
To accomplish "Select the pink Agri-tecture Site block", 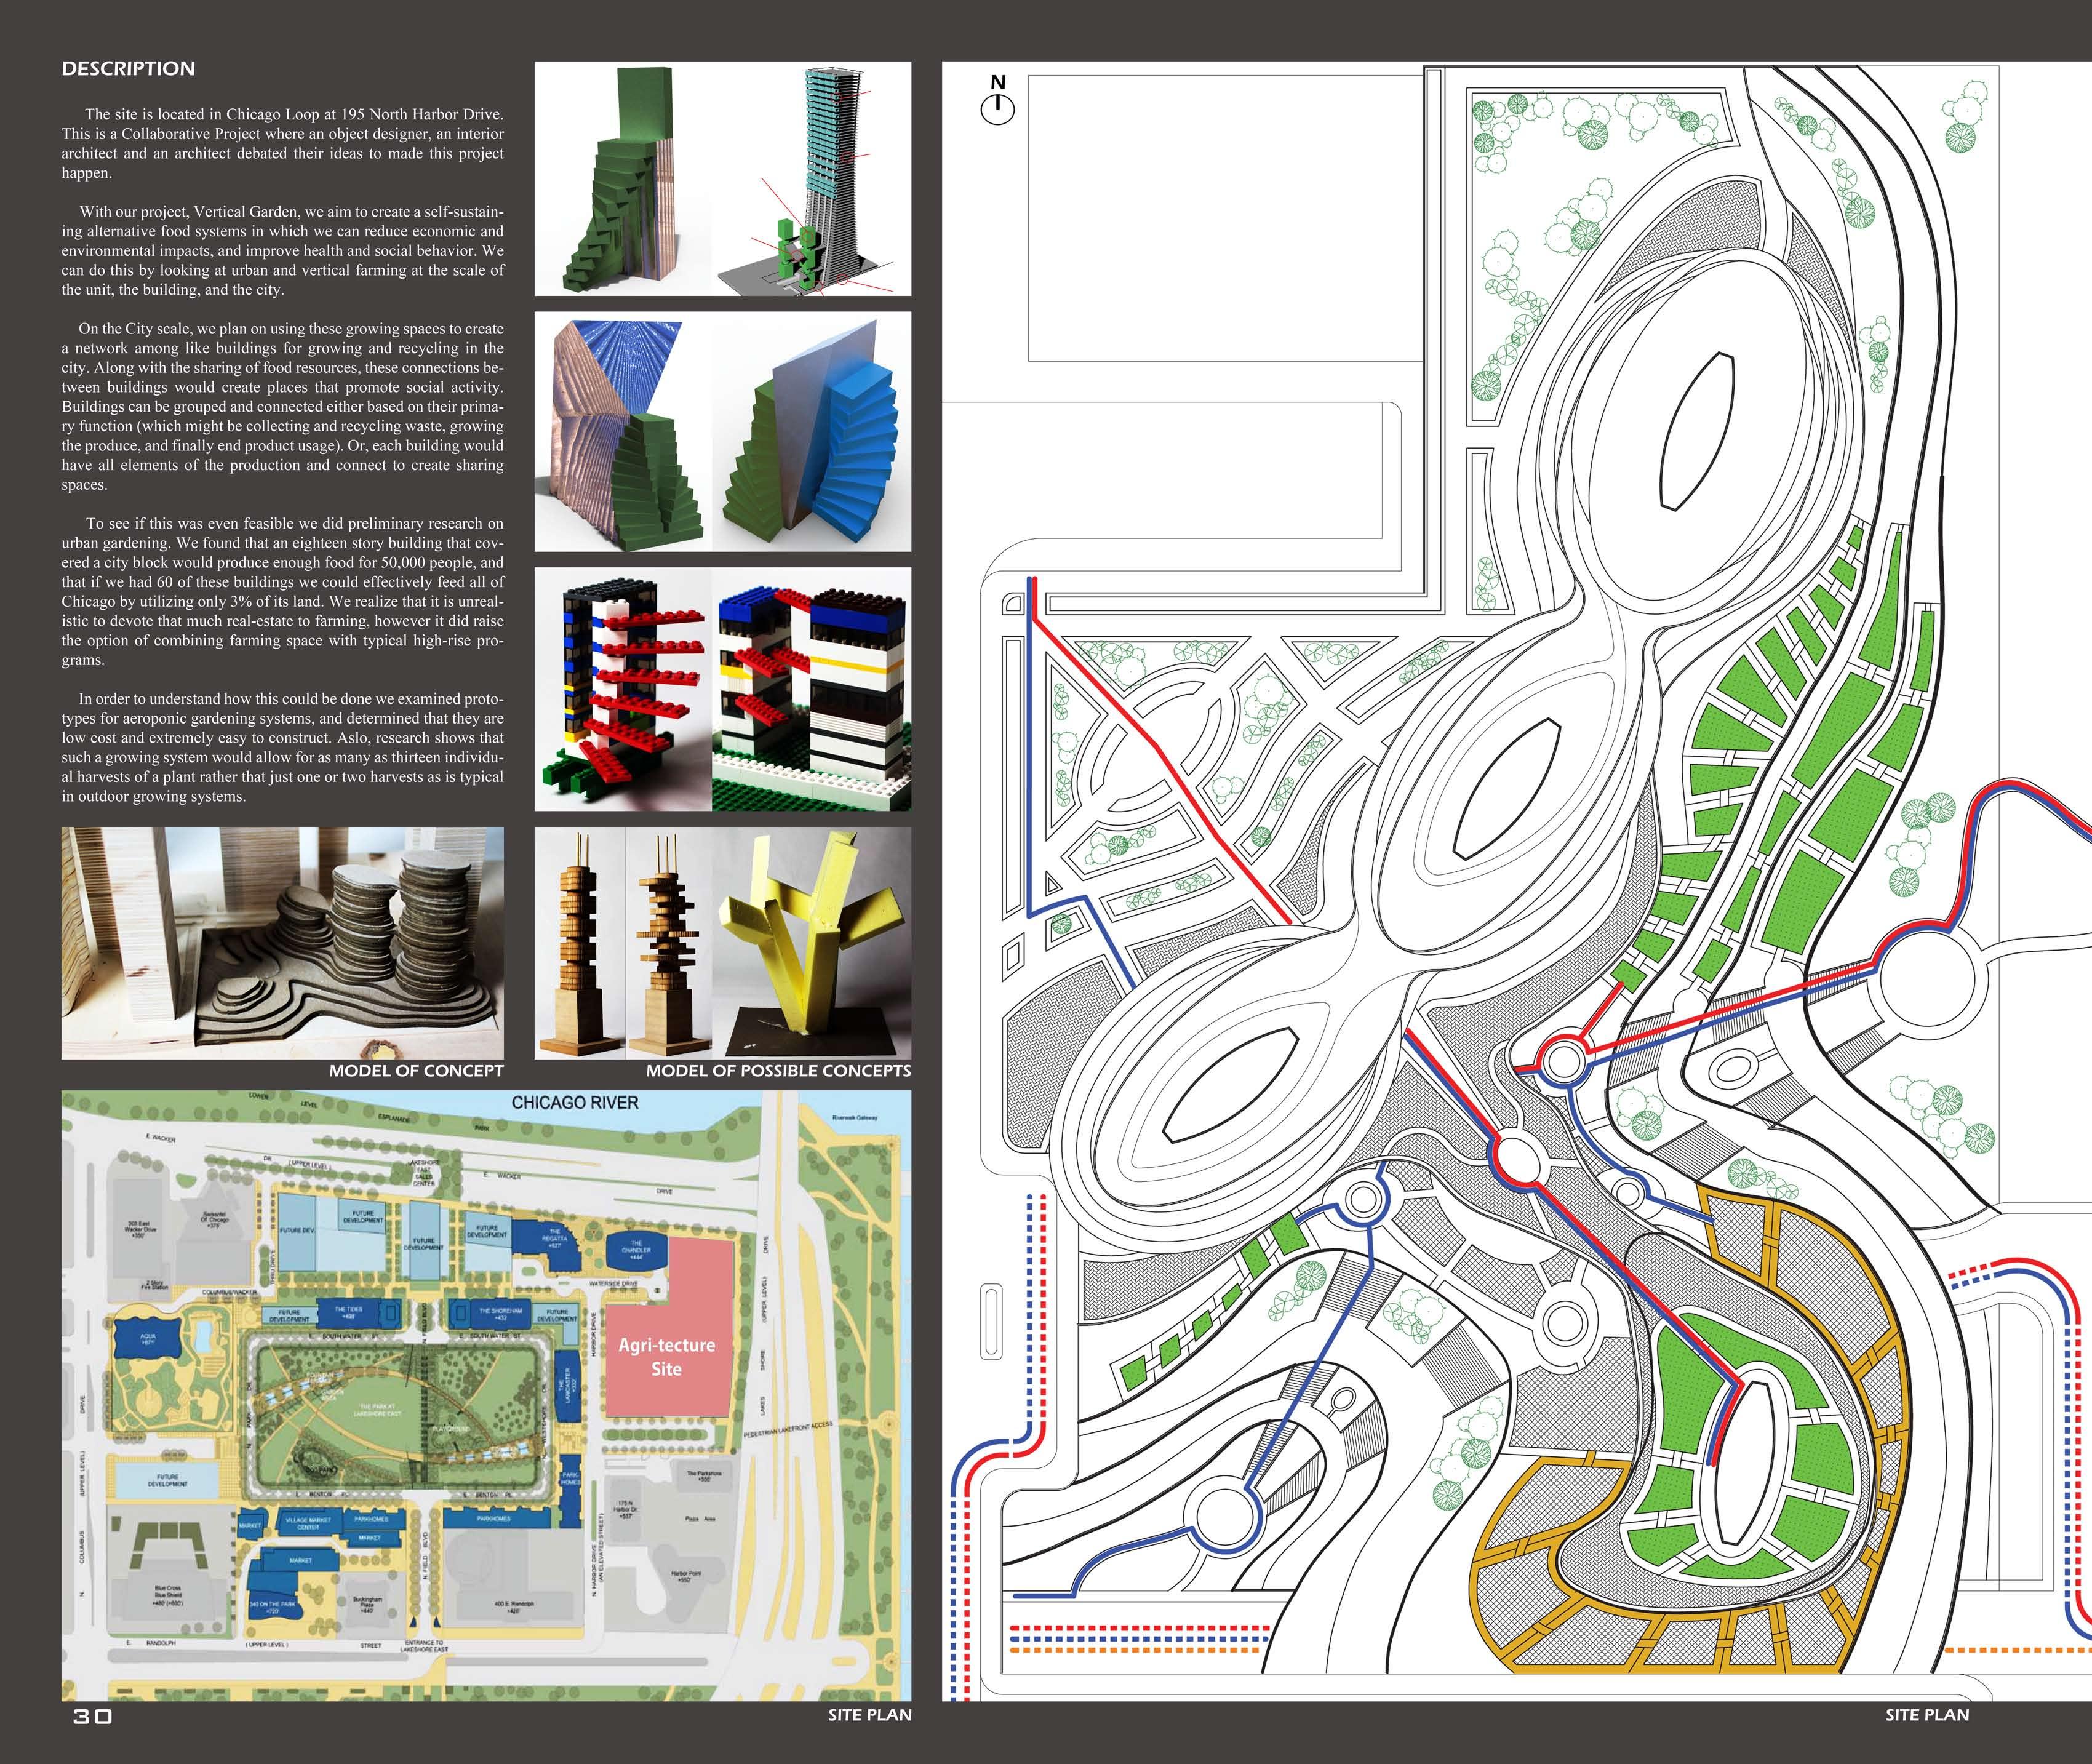I will (x=667, y=1357).
